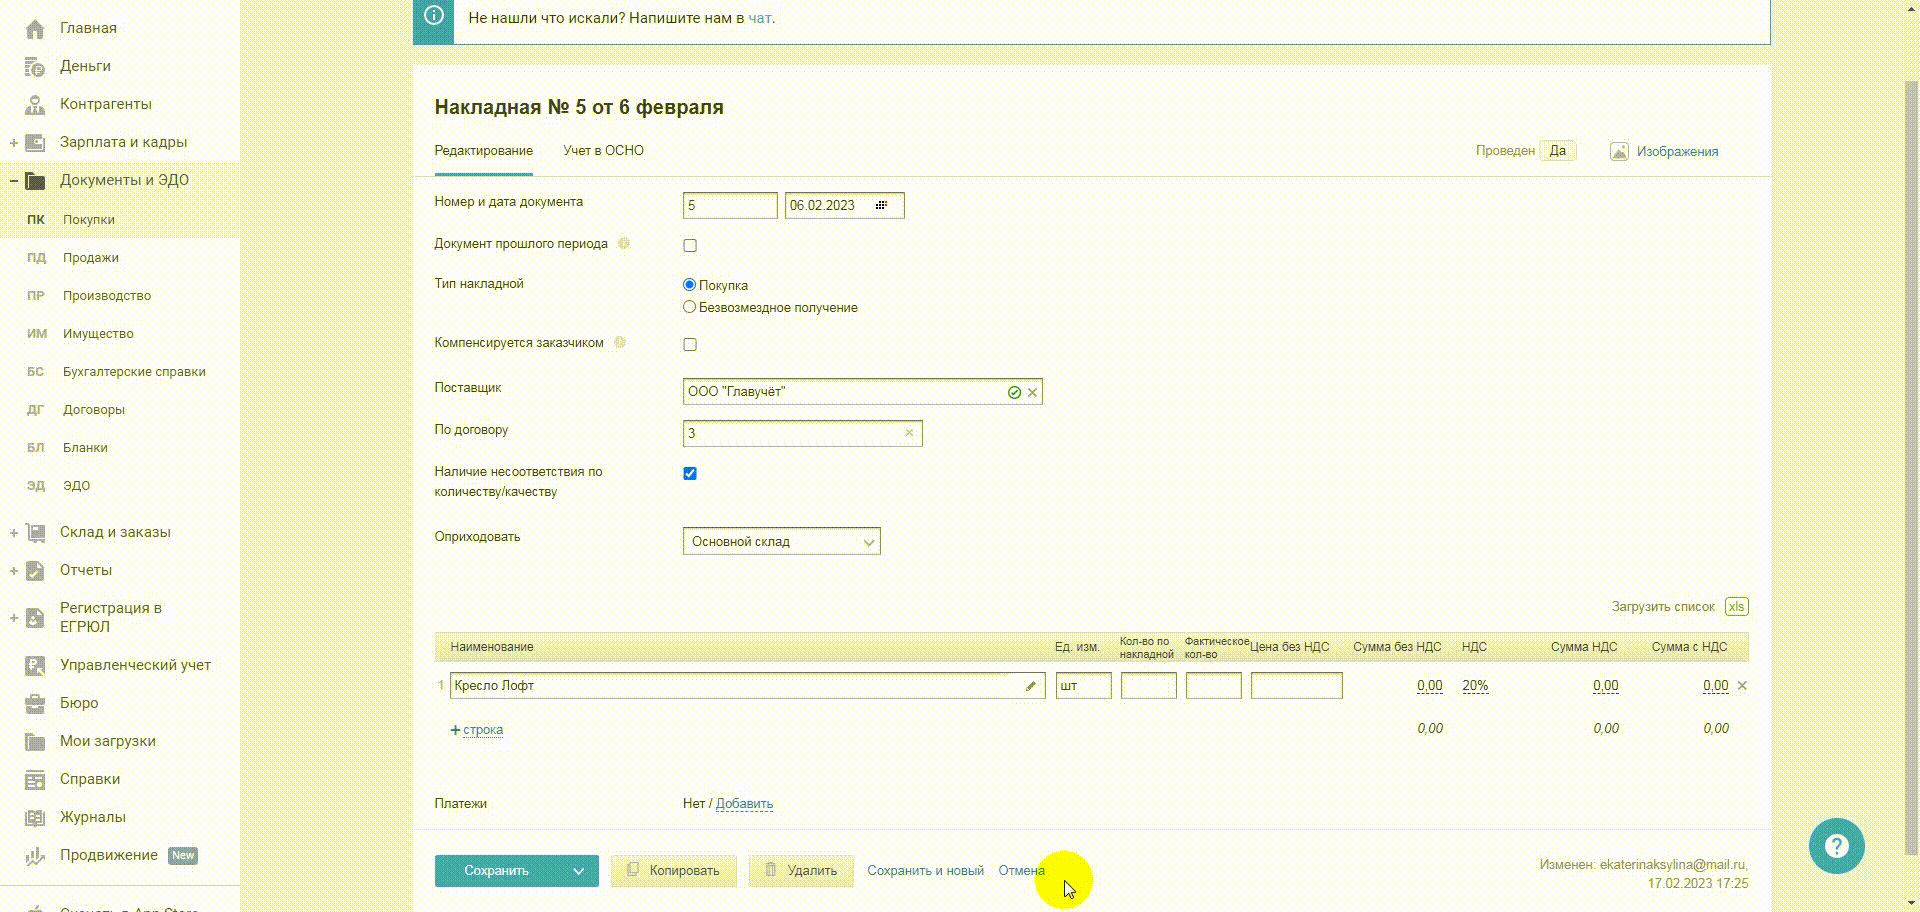Open the Основной склад warehouse dropdown
The image size is (1920, 912).
pos(781,541)
